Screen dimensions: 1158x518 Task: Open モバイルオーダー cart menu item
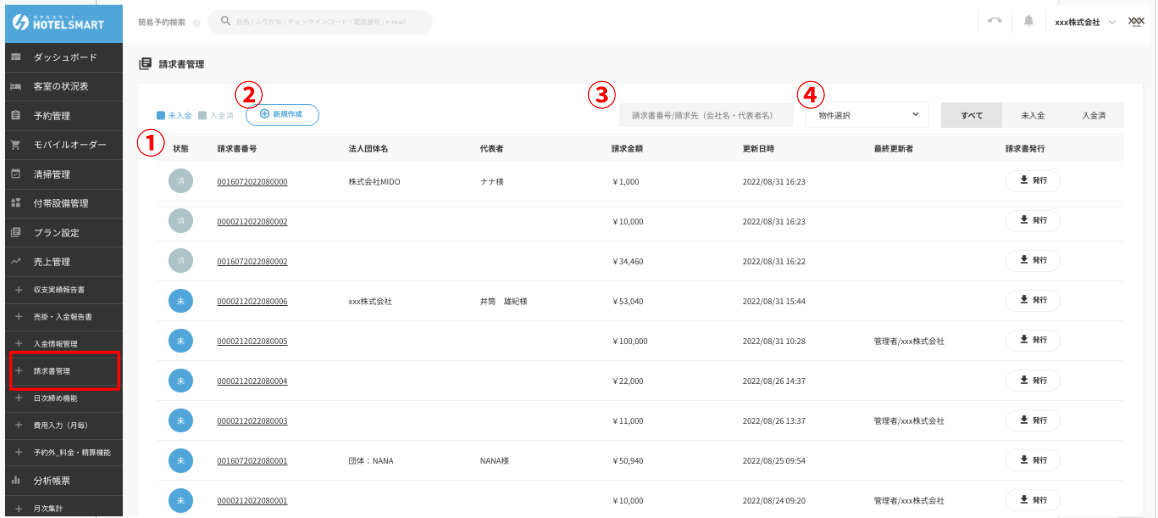tap(69, 145)
